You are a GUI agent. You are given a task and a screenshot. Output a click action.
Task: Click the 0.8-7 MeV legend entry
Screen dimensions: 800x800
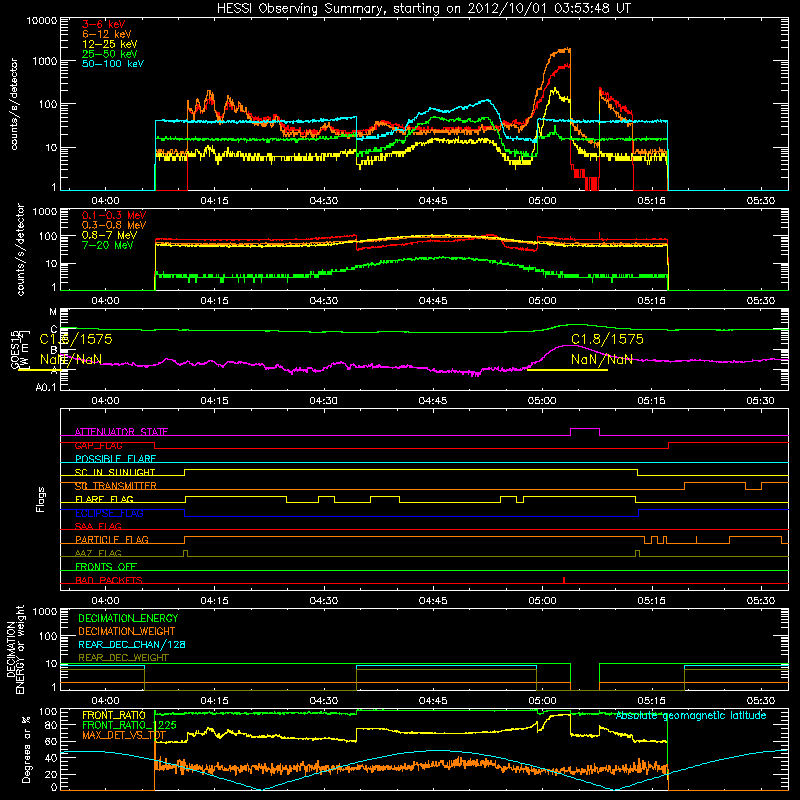(110, 235)
